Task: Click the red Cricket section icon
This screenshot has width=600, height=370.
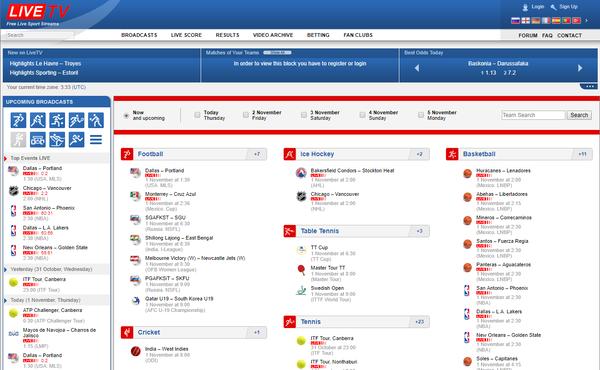Action: point(127,333)
